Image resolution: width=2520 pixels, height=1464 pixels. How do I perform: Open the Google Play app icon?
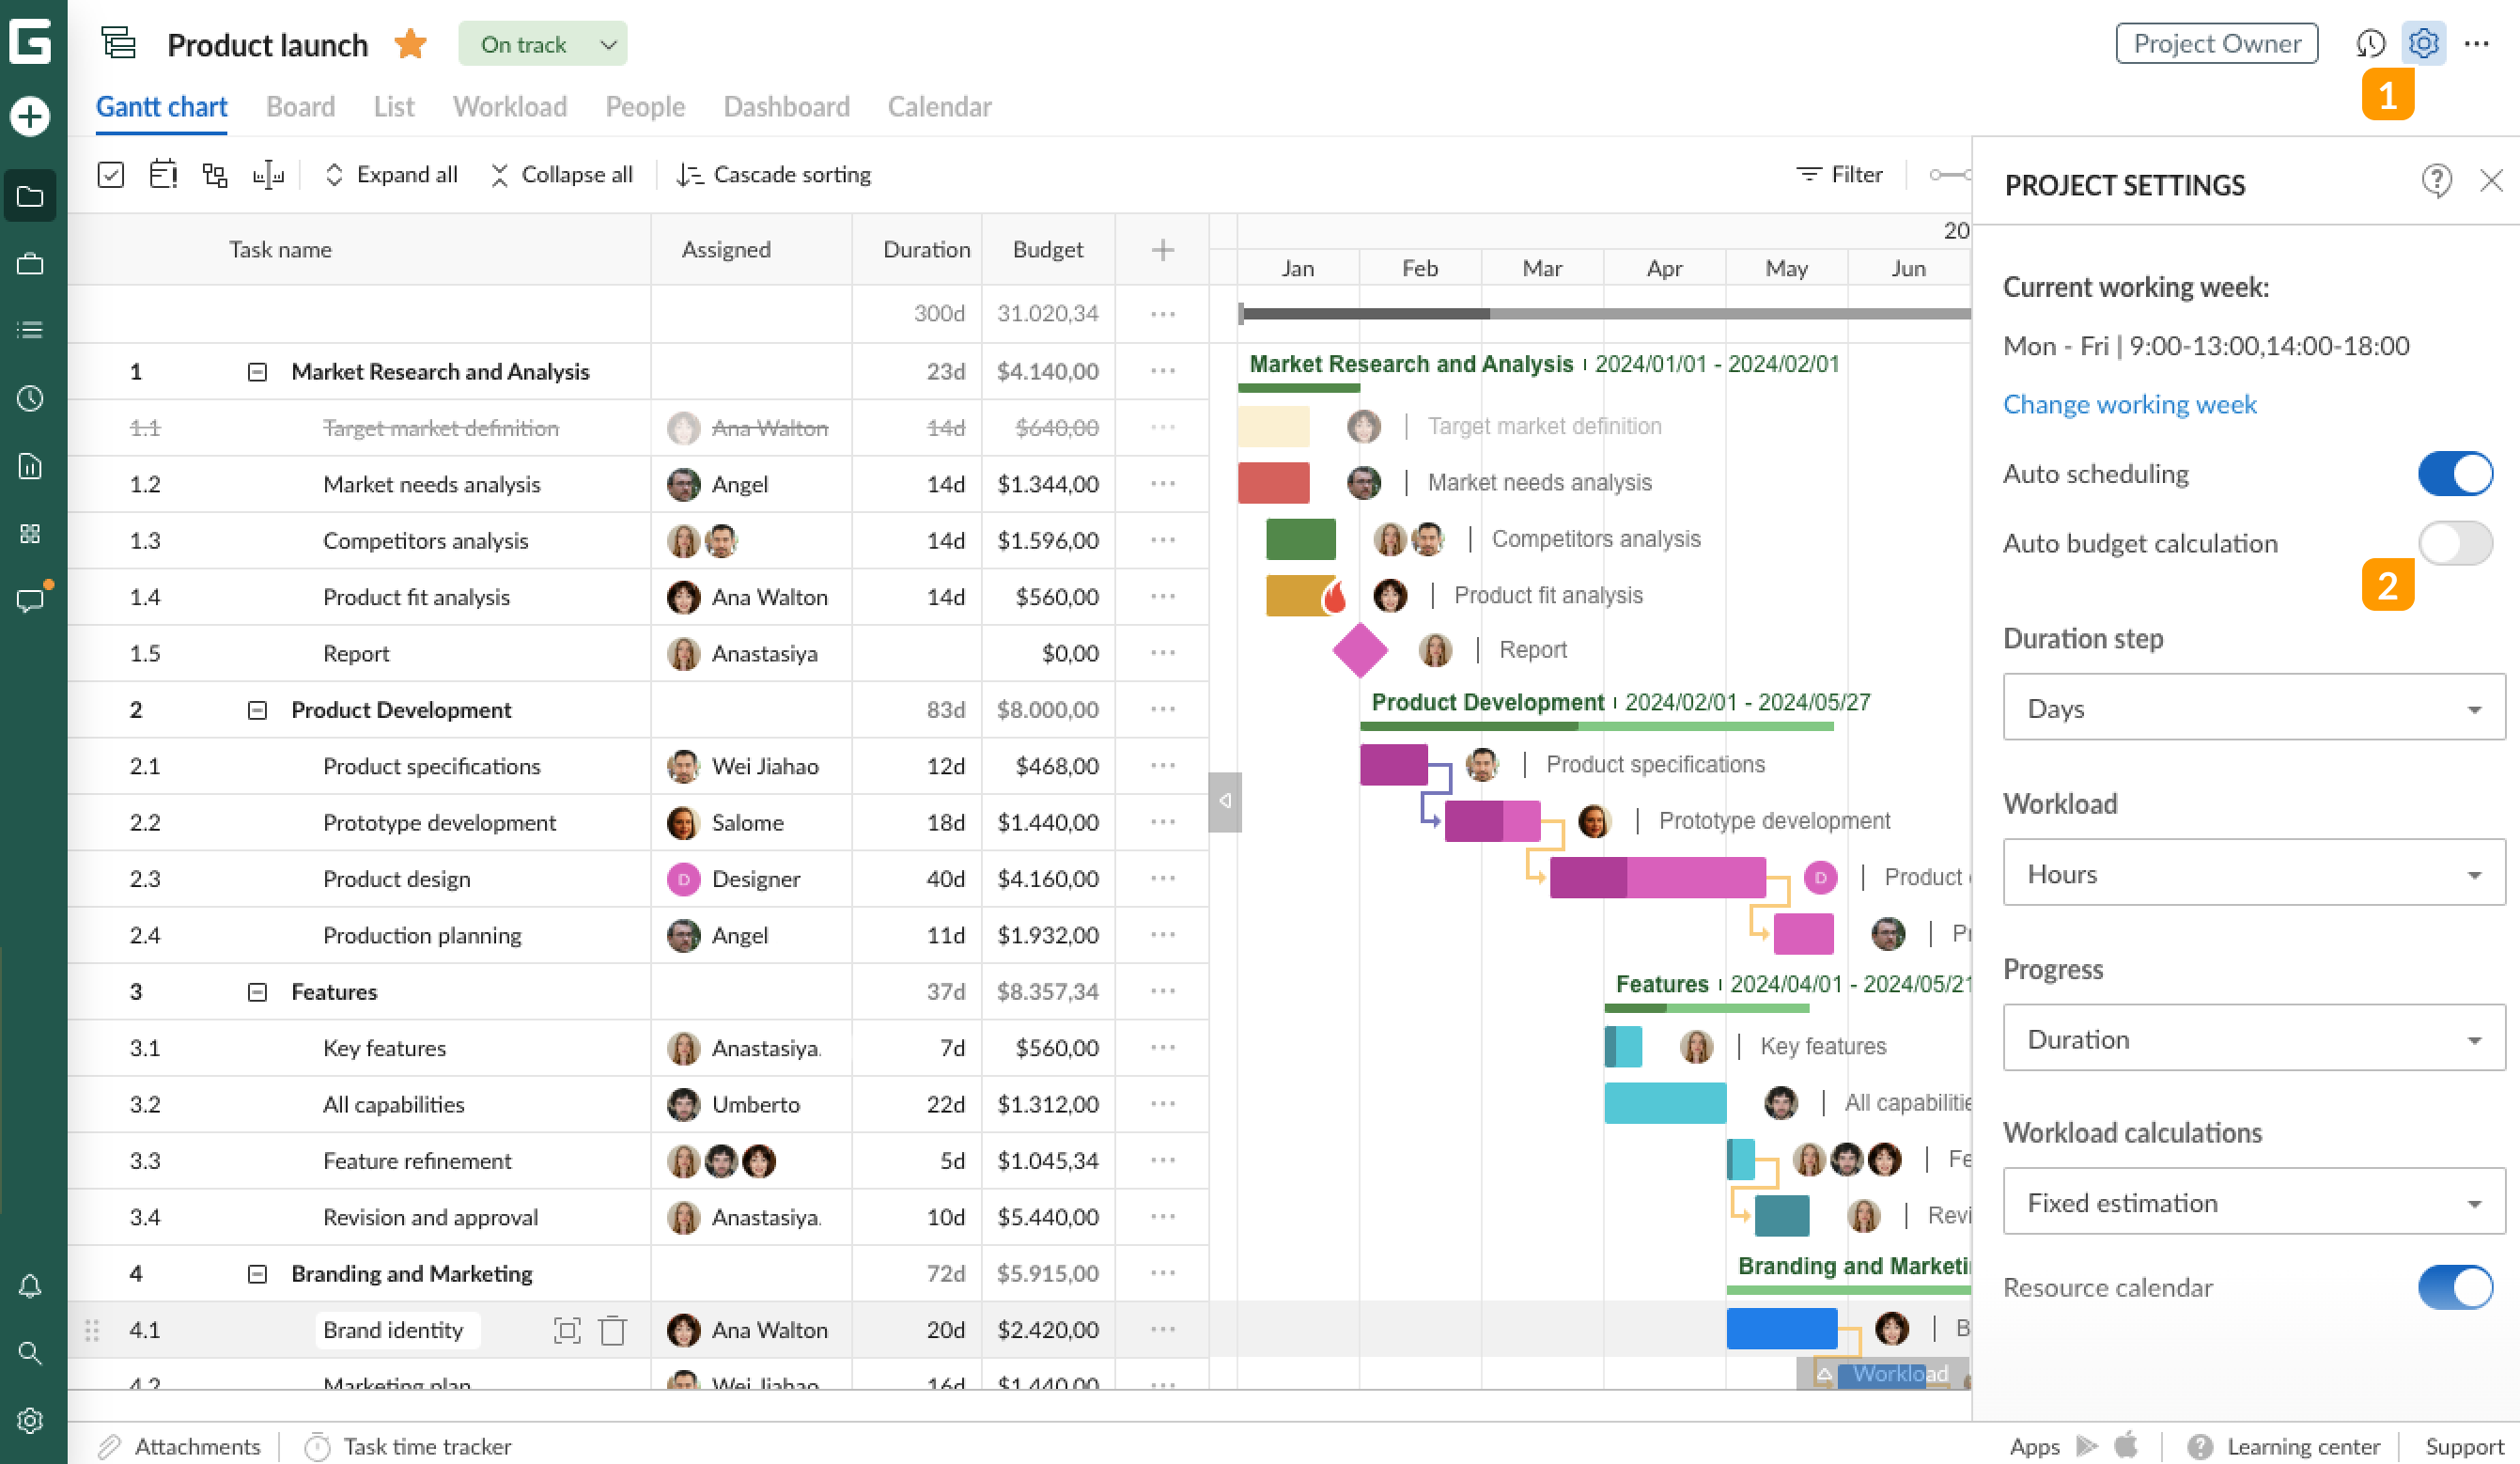tap(2087, 1445)
